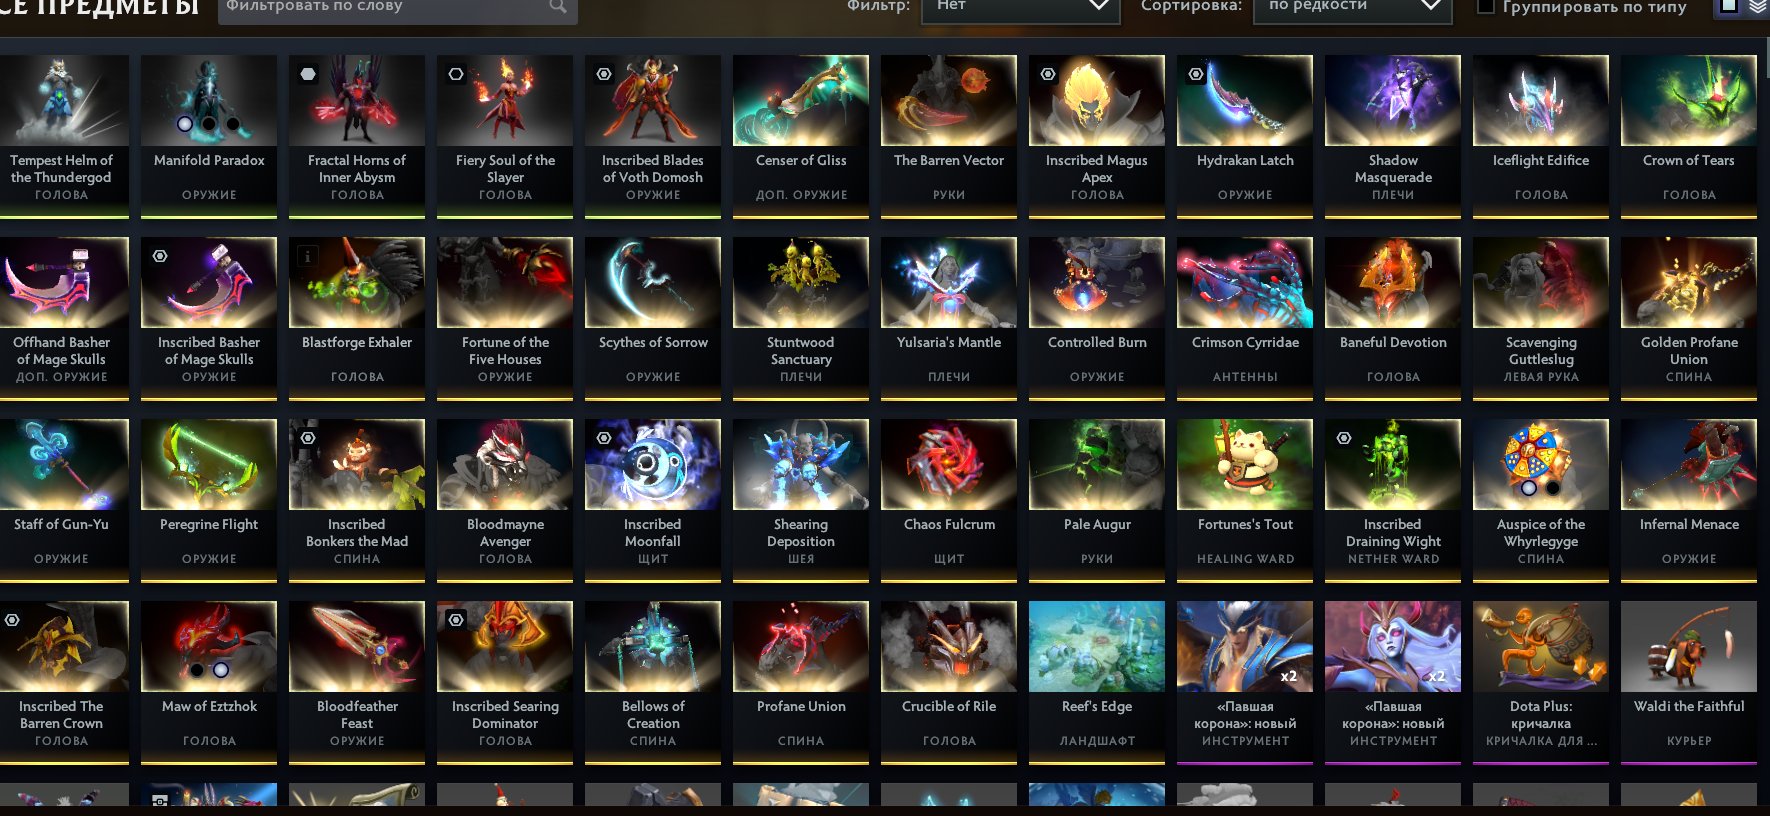Image resolution: width=1770 pixels, height=816 pixels.
Task: Switch to the stacked layers view icon
Action: coord(1757,6)
